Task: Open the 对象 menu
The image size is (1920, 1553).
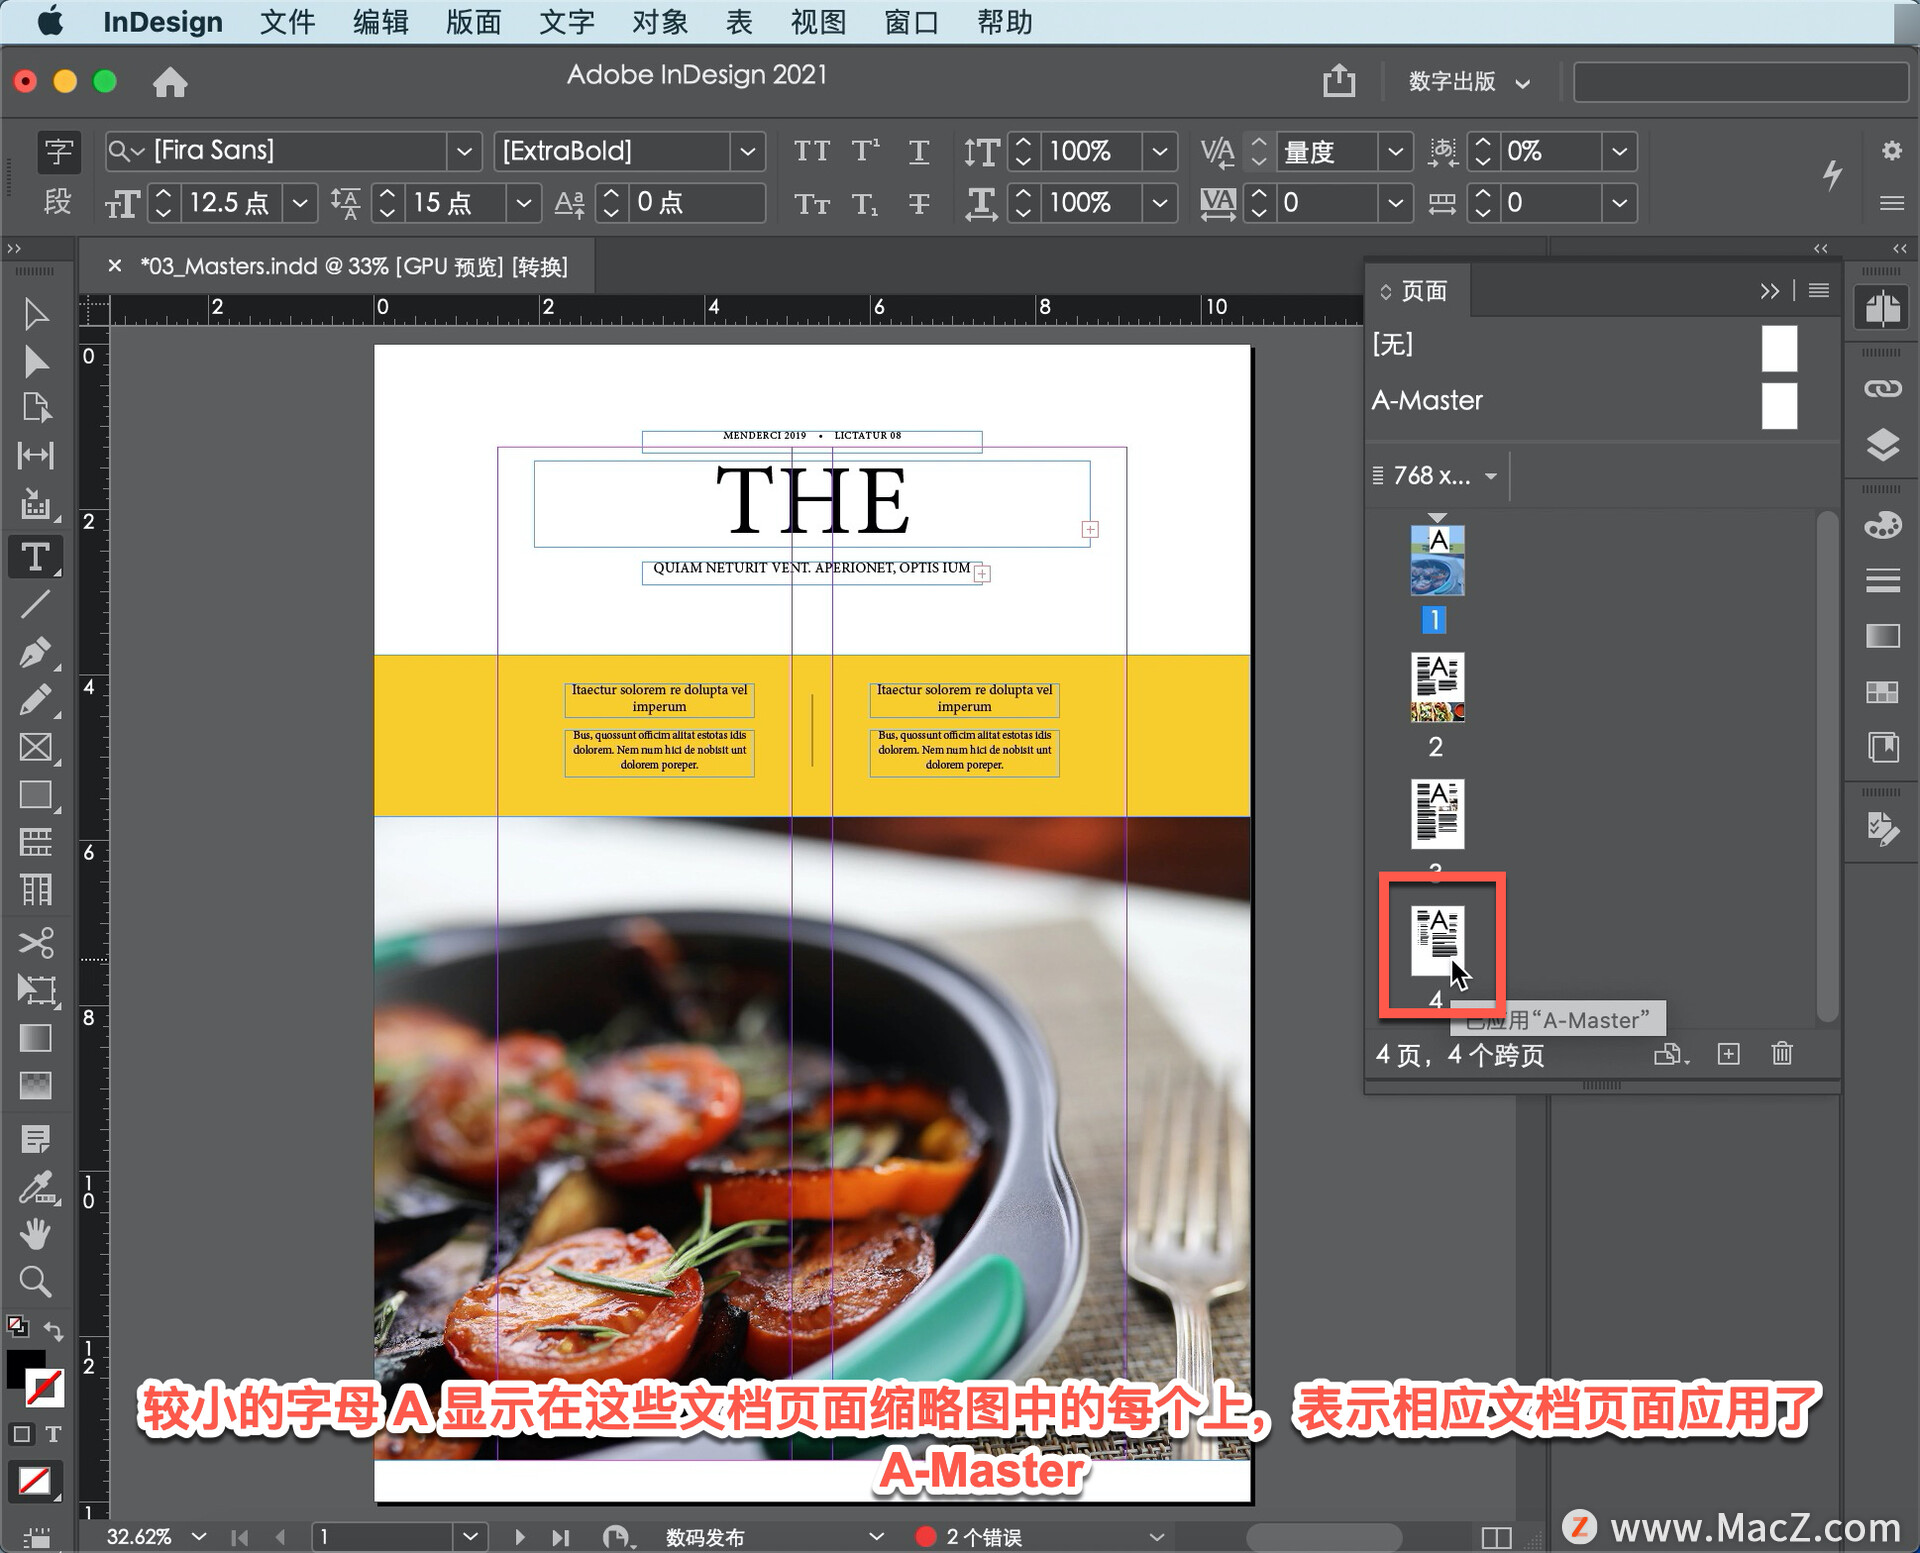Action: (x=659, y=22)
